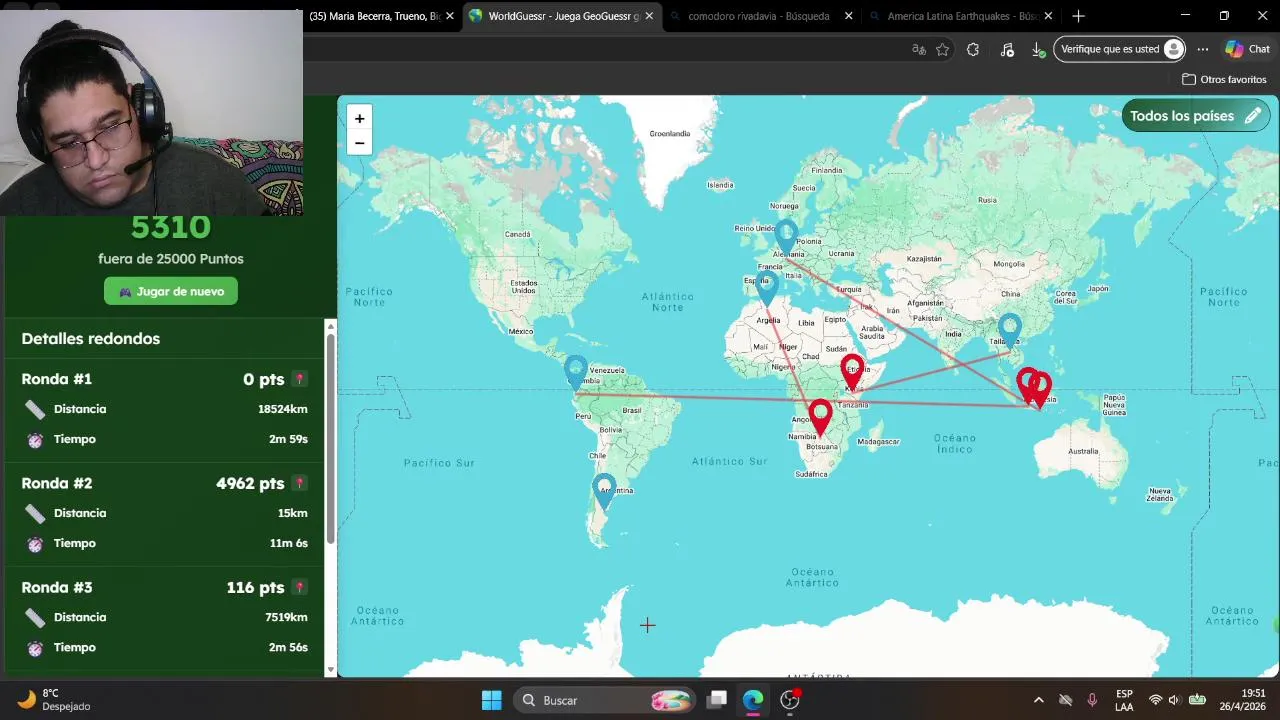The image size is (1280, 720).
Task: Switch to America Latina Earthquakes tab
Action: tap(958, 16)
